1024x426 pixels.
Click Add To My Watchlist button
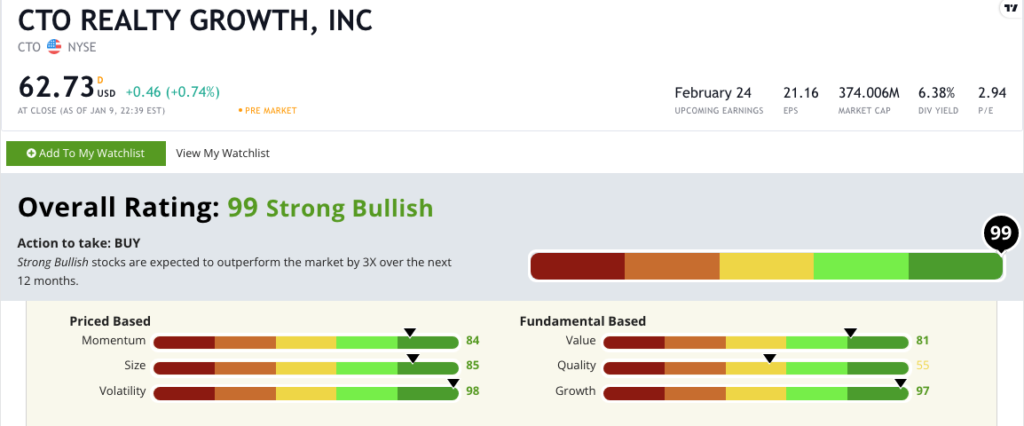coord(86,154)
